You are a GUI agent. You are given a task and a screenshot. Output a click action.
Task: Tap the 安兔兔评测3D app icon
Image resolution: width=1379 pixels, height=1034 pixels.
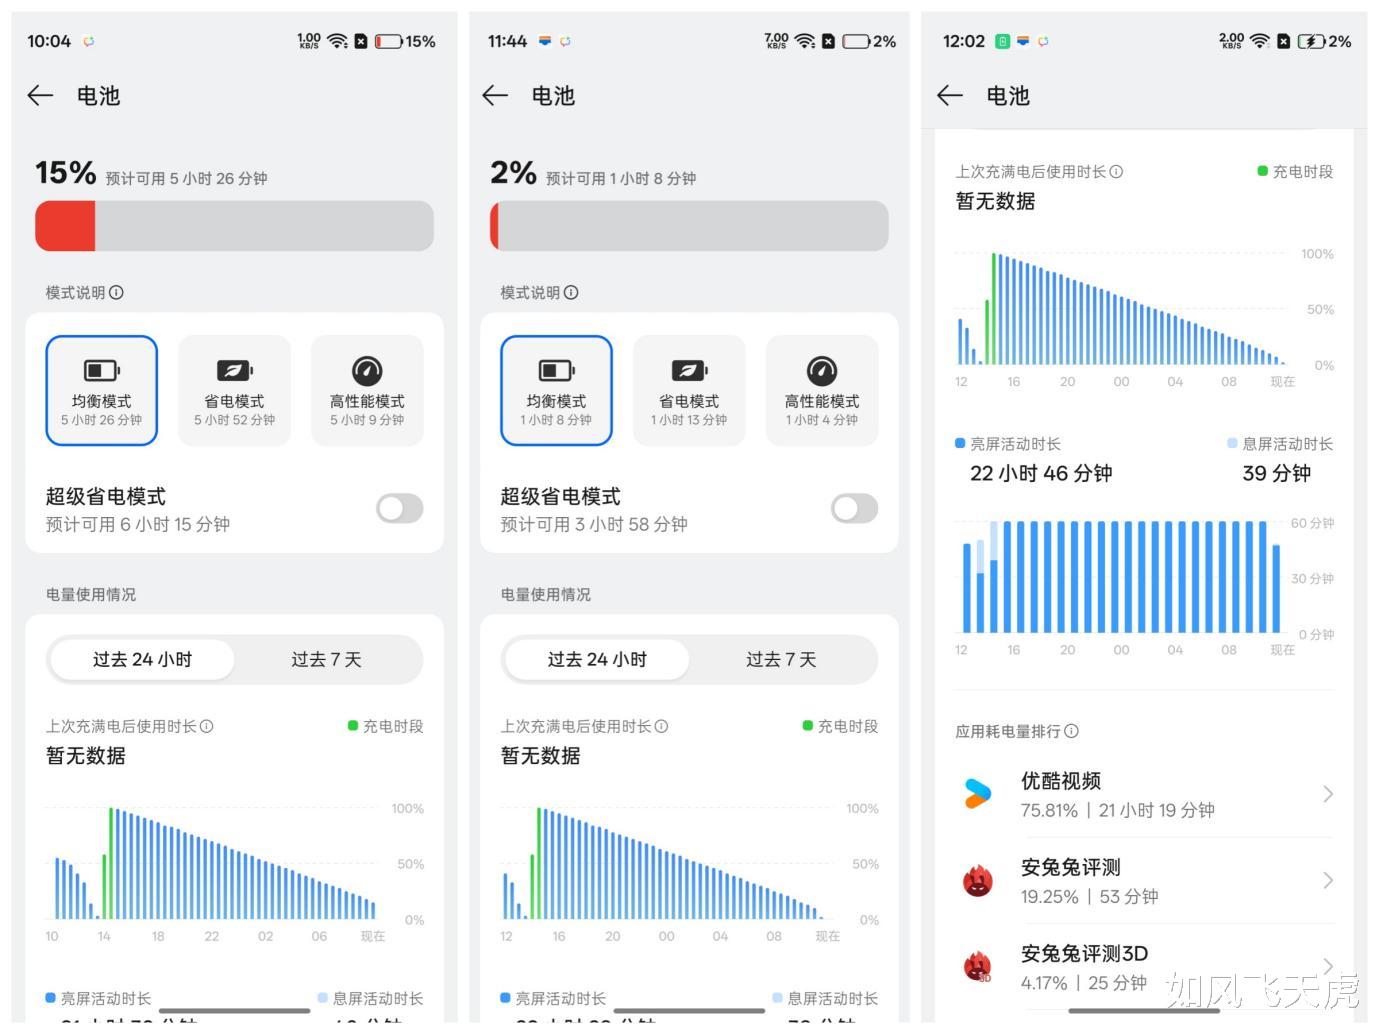(978, 967)
